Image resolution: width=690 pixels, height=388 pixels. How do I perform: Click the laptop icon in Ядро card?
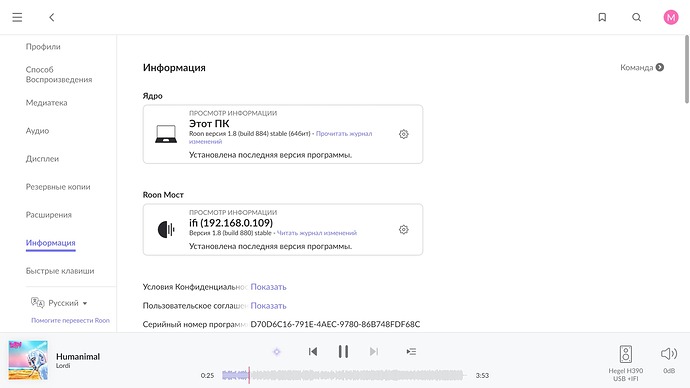166,134
